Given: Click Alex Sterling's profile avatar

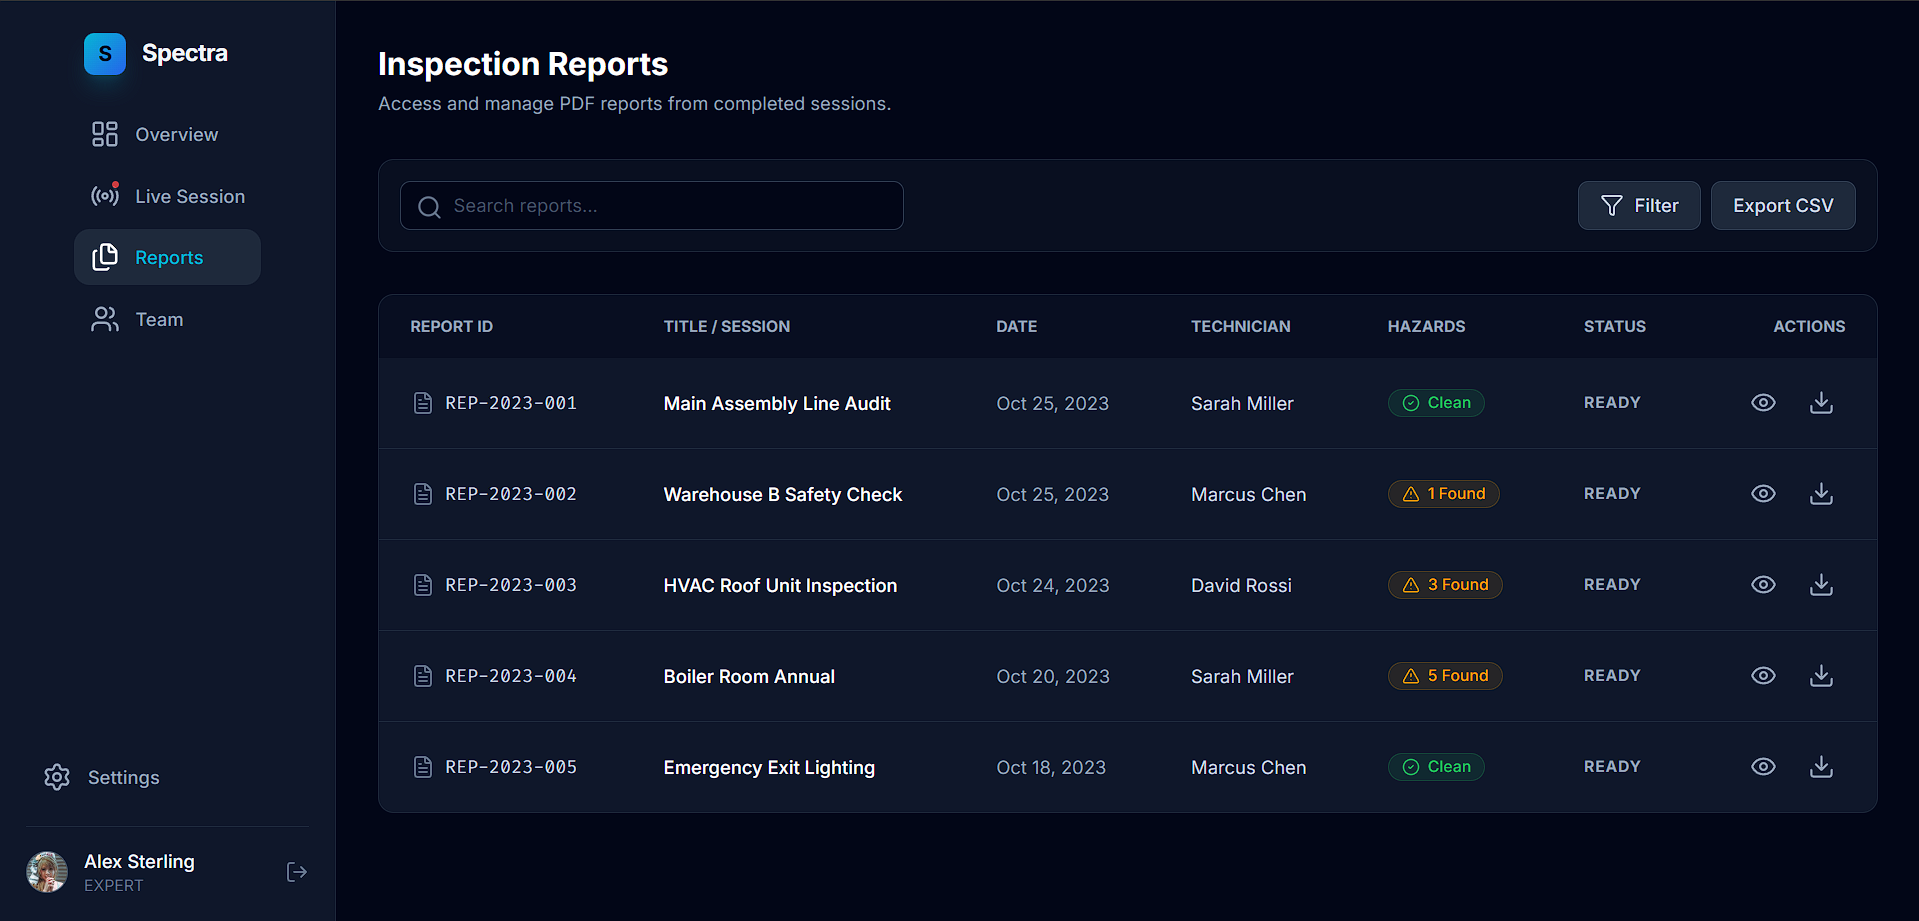Looking at the screenshot, I should pos(47,872).
